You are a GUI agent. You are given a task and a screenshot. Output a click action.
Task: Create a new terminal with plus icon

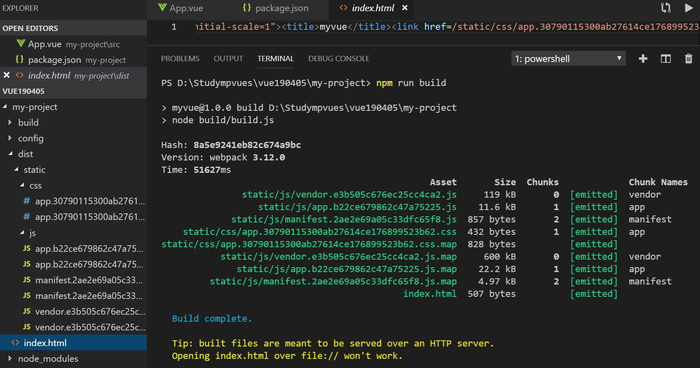click(x=643, y=59)
